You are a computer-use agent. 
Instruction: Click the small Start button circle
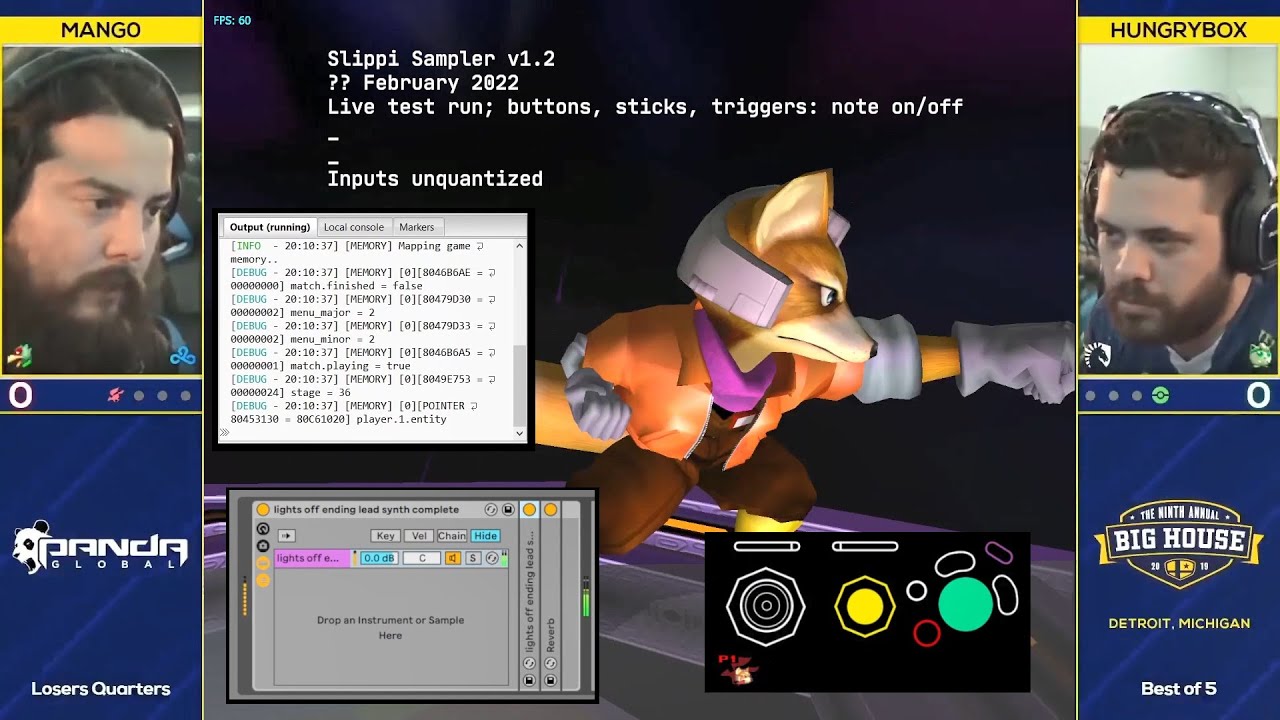pyautogui.click(x=917, y=591)
